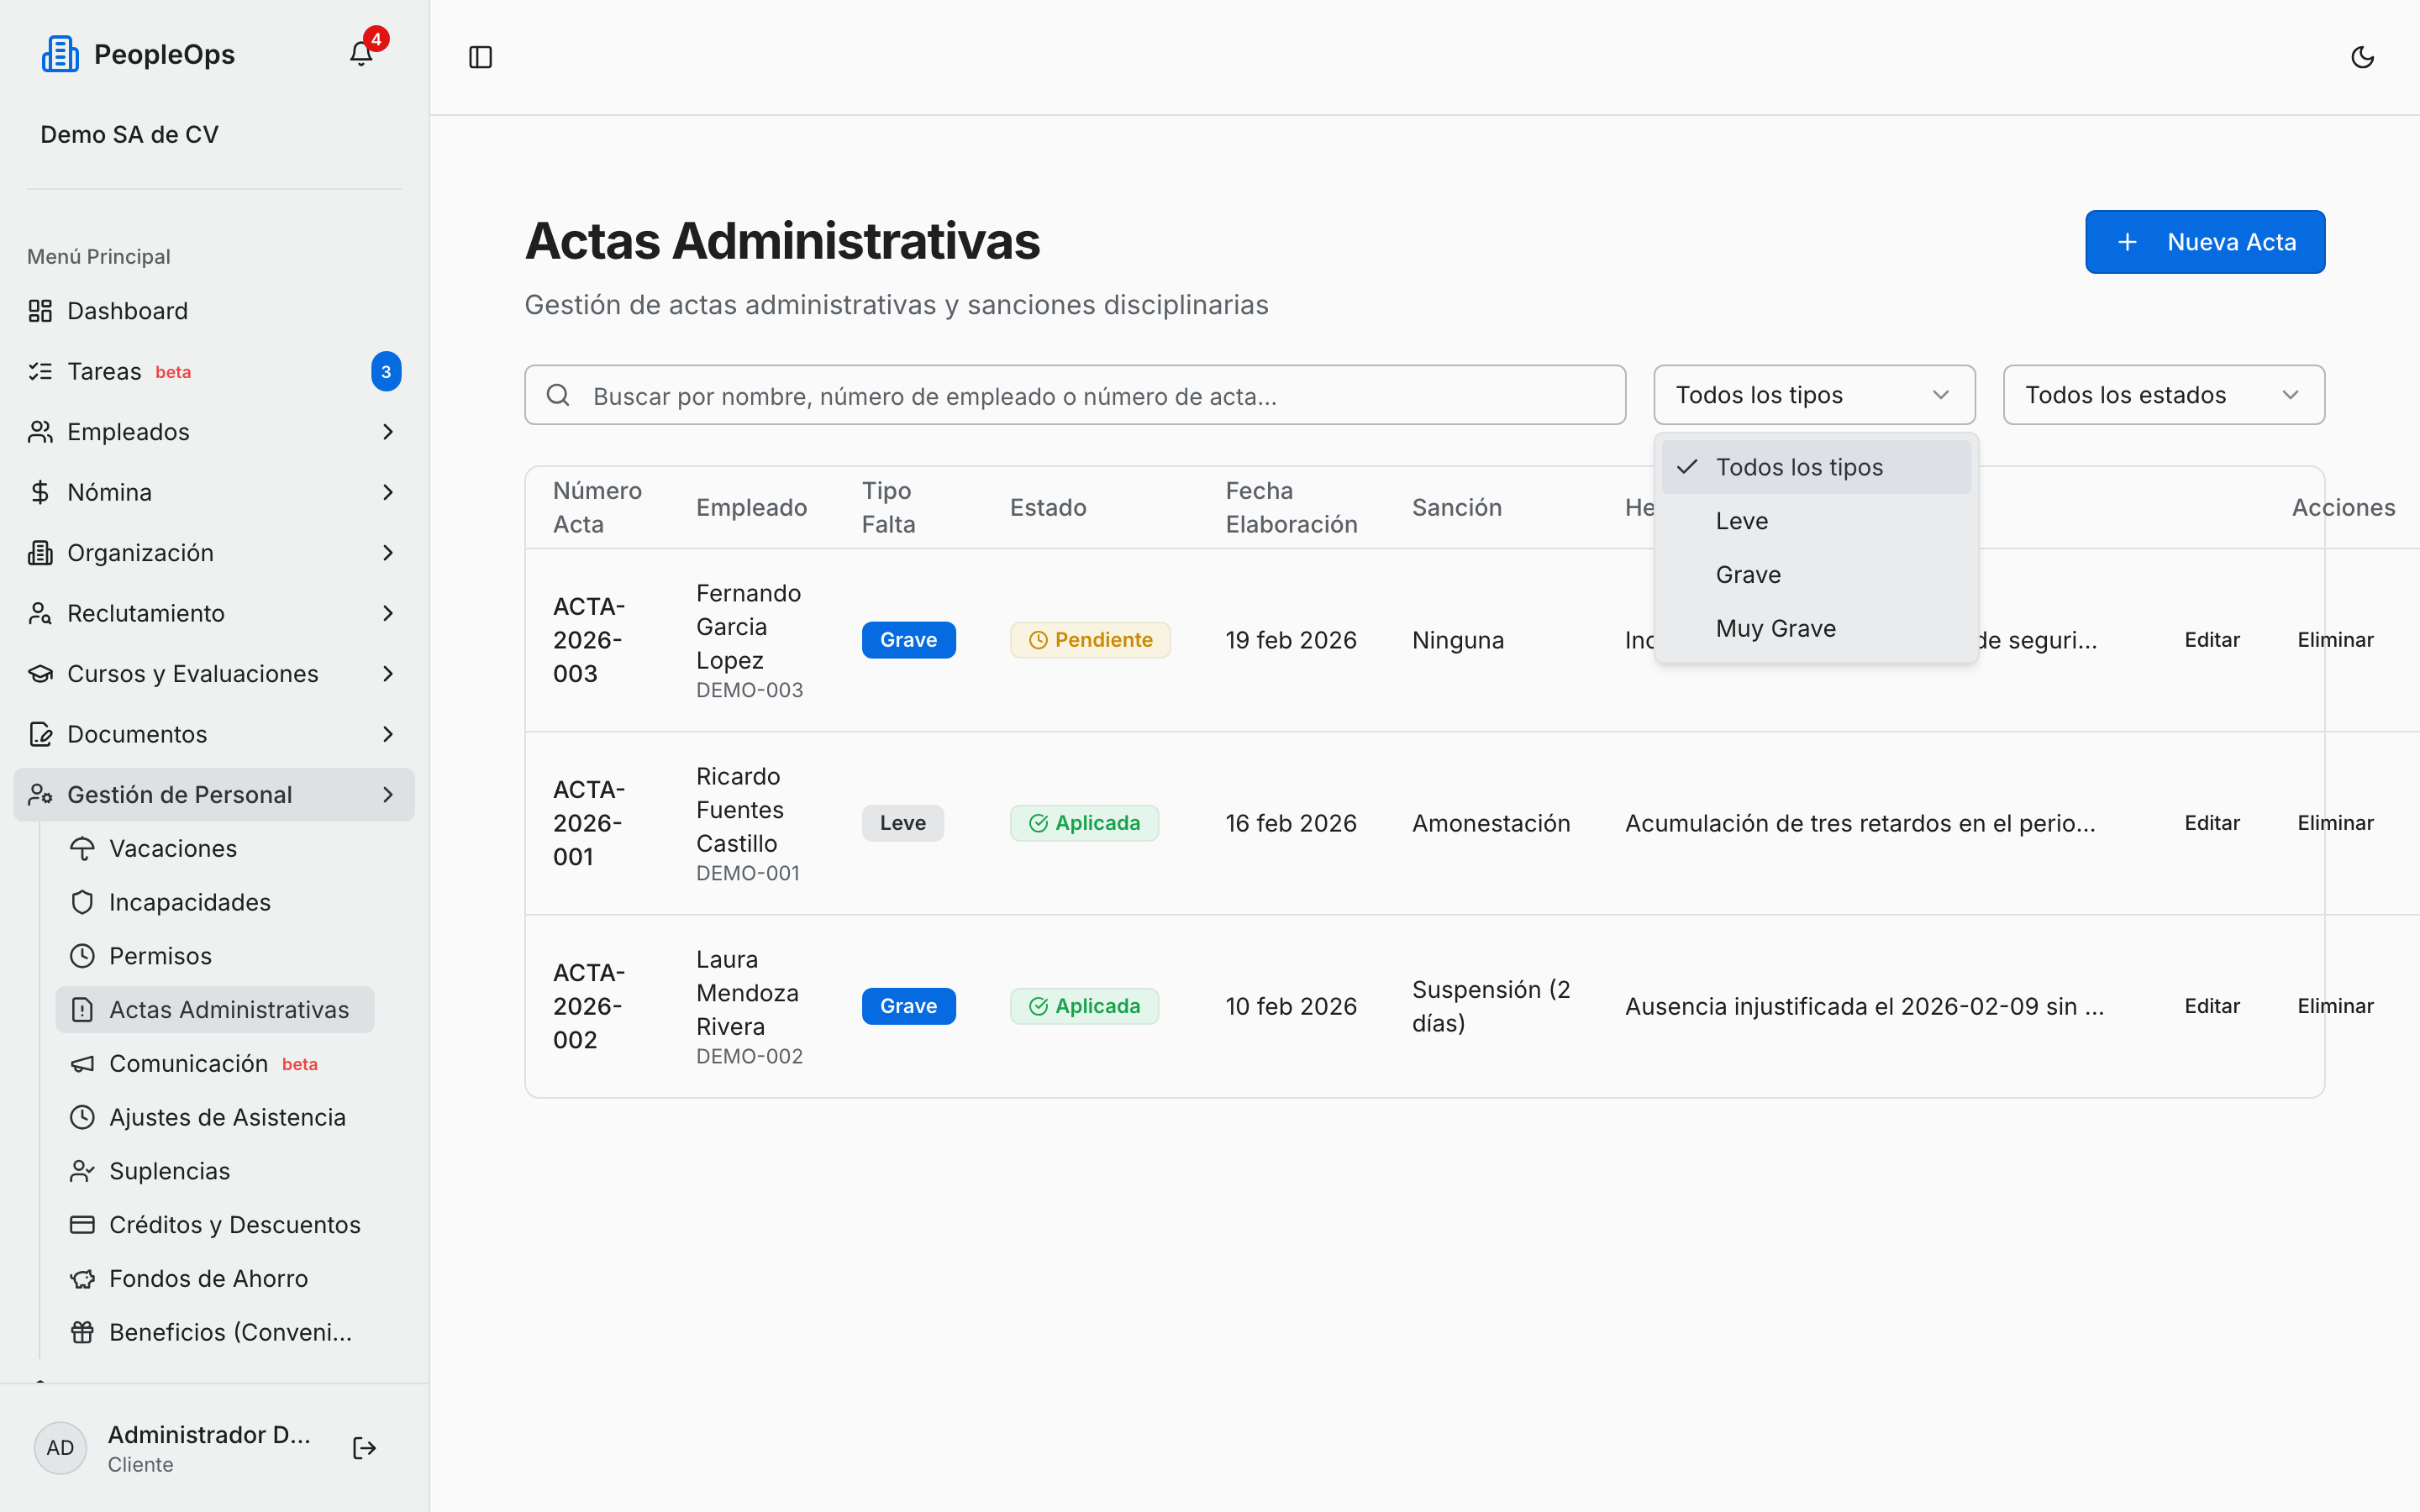Toggle dark mode moon icon
The width and height of the screenshot is (2420, 1512).
[2362, 57]
